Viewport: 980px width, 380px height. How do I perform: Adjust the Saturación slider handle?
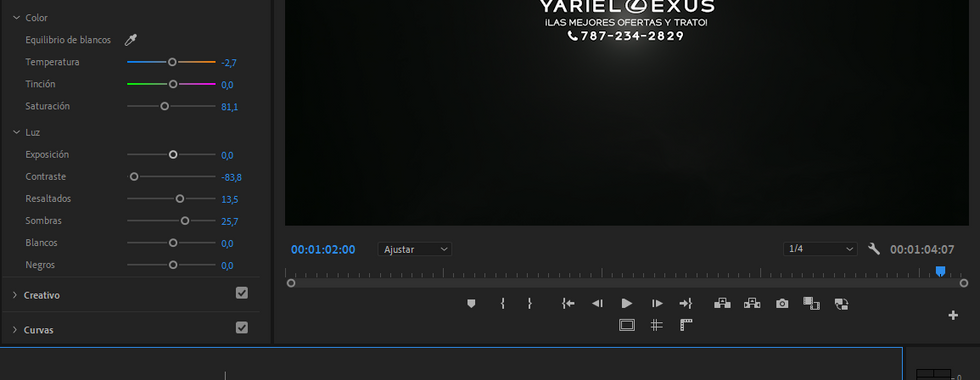(x=164, y=106)
